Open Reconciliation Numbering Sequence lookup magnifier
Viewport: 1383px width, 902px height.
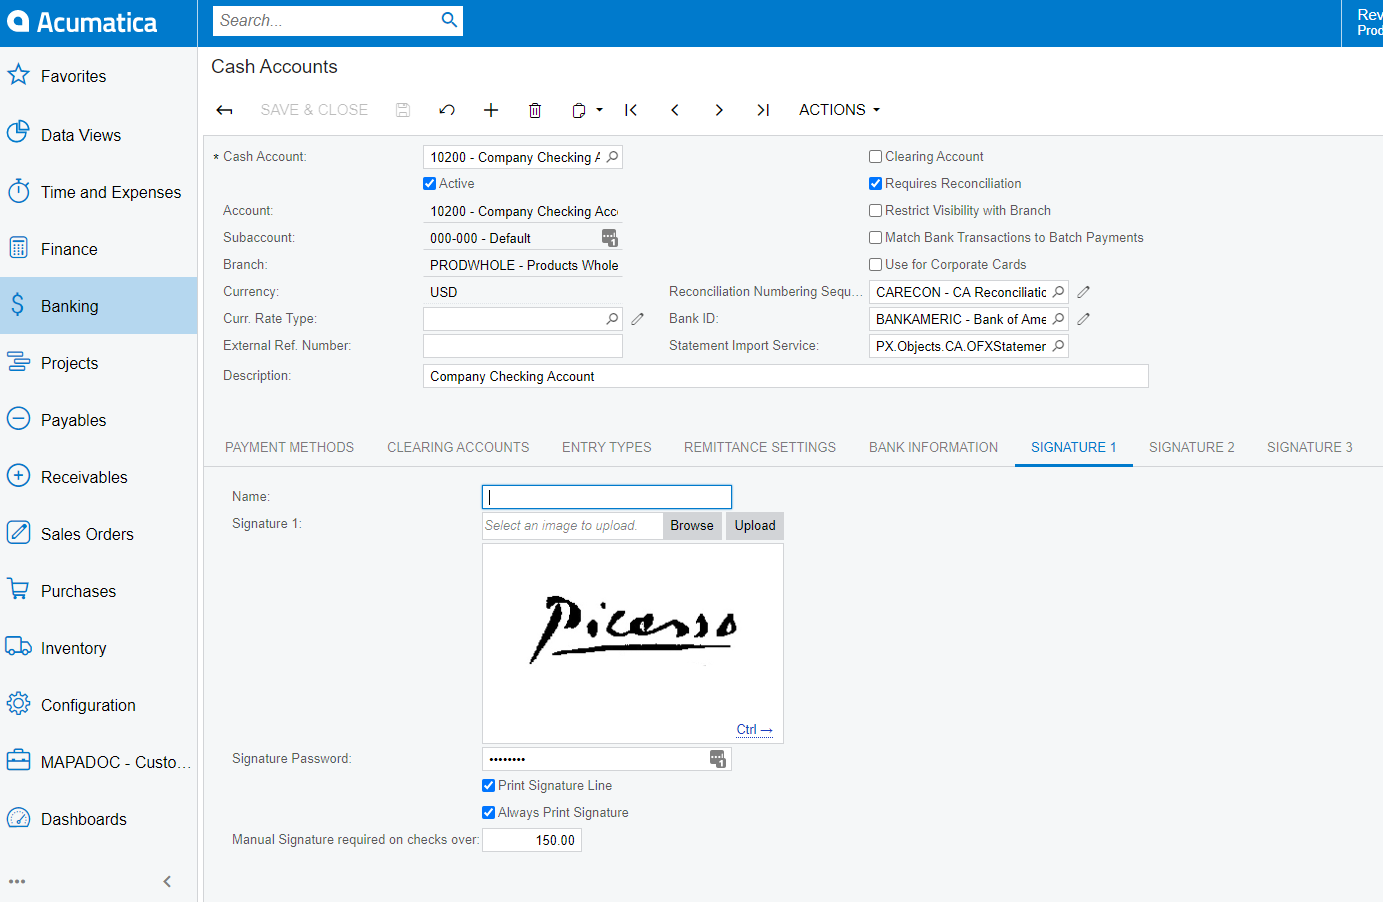(1058, 292)
